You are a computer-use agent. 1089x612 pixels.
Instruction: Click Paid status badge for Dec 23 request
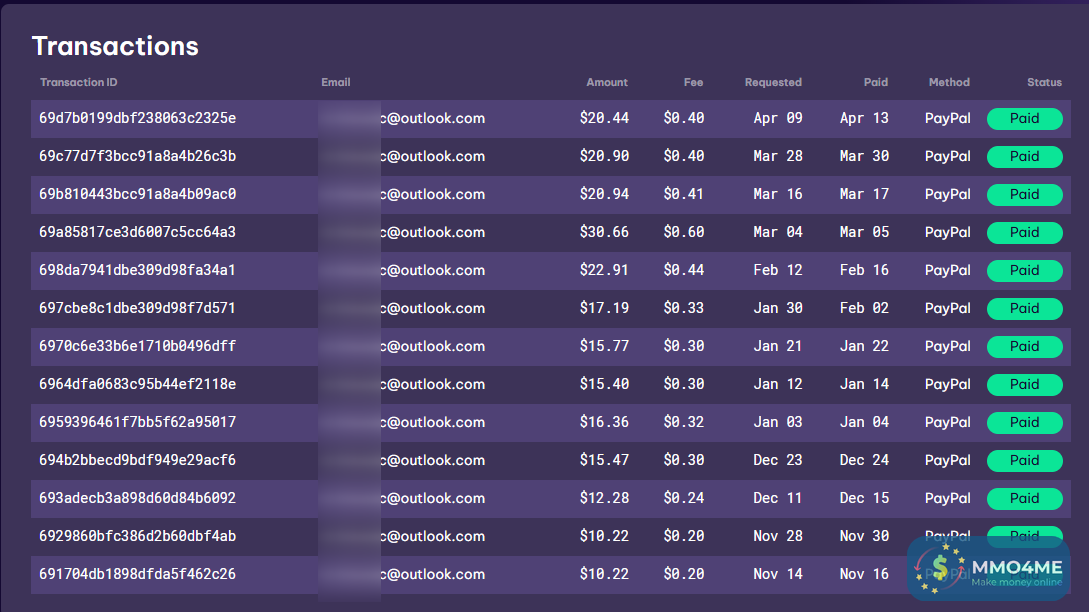pyautogui.click(x=1024, y=460)
